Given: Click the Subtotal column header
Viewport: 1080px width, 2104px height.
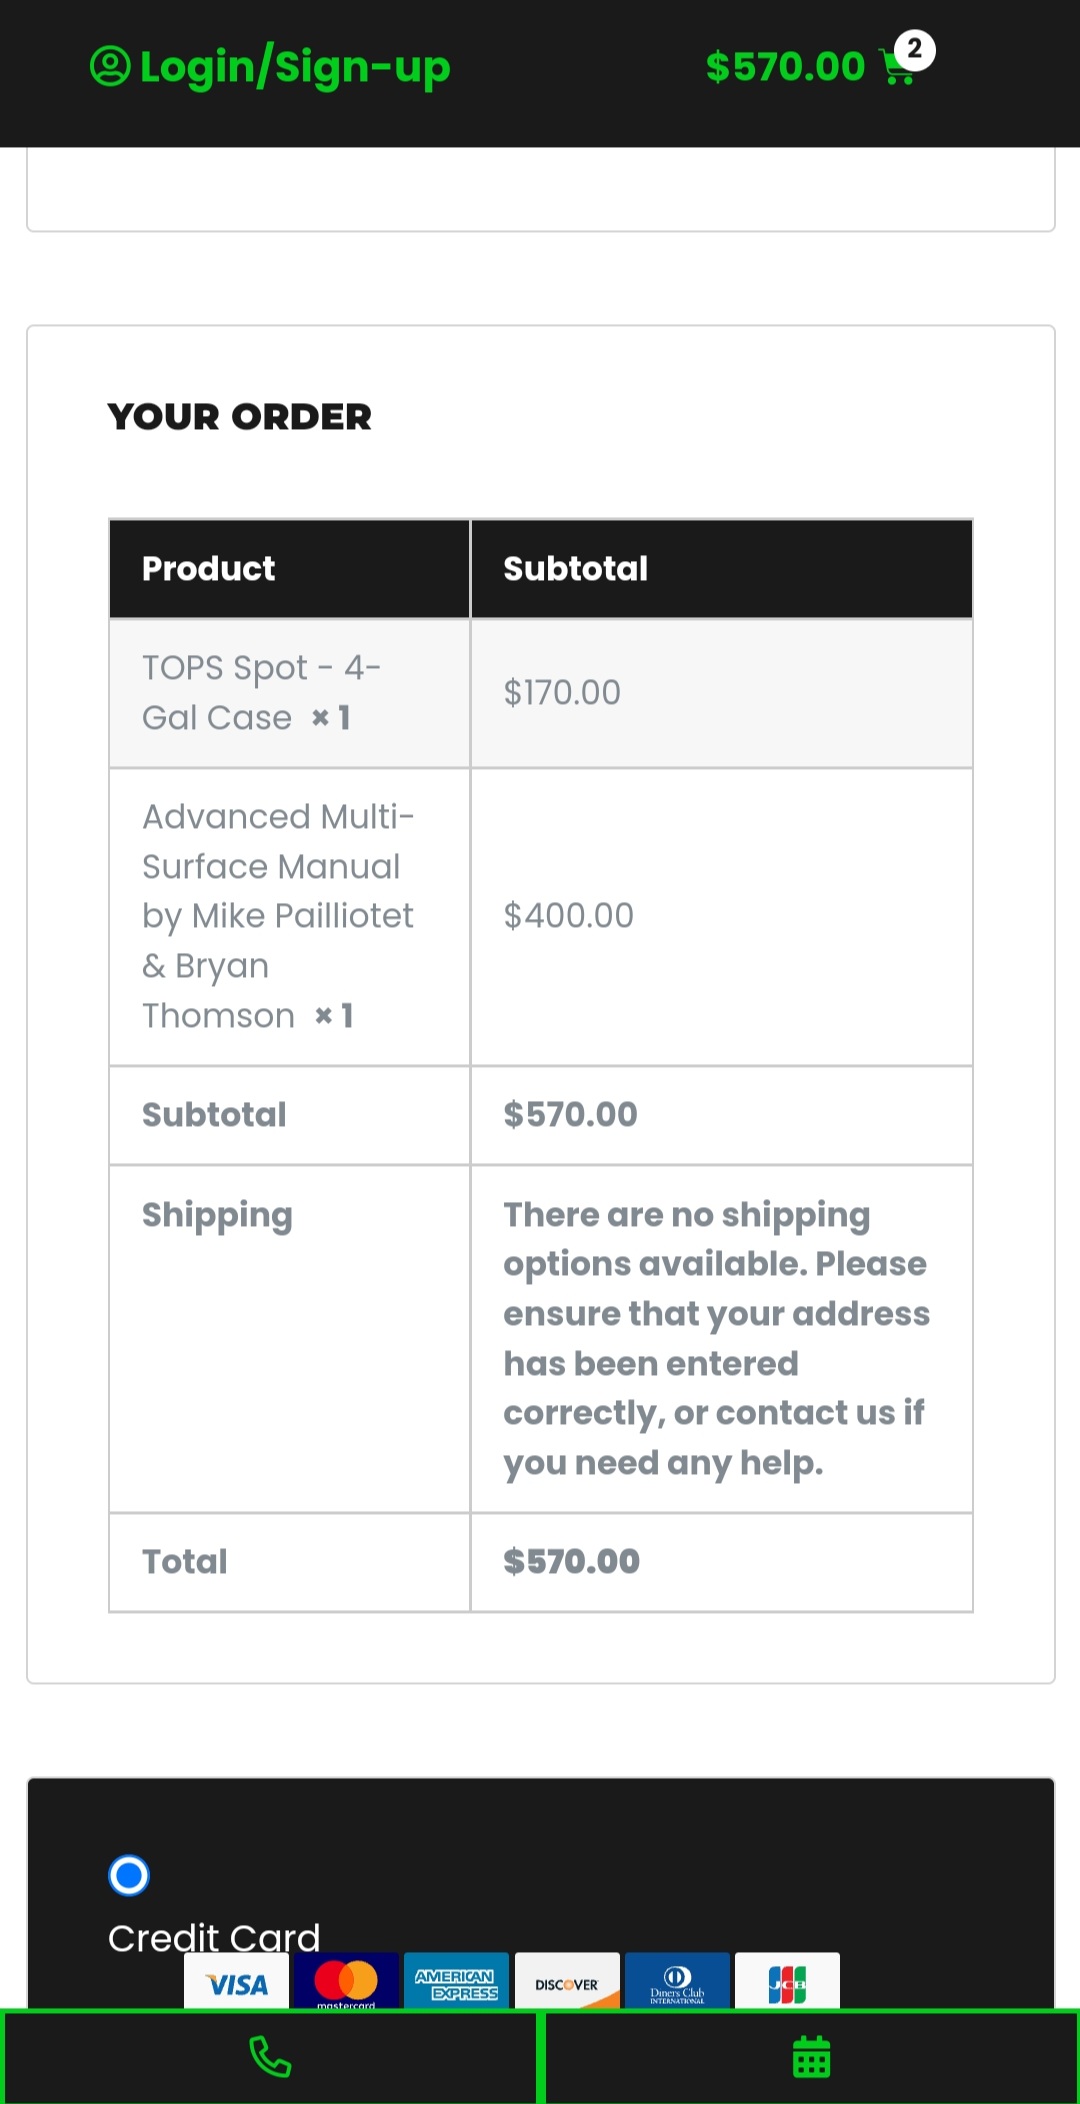Looking at the screenshot, I should point(575,568).
